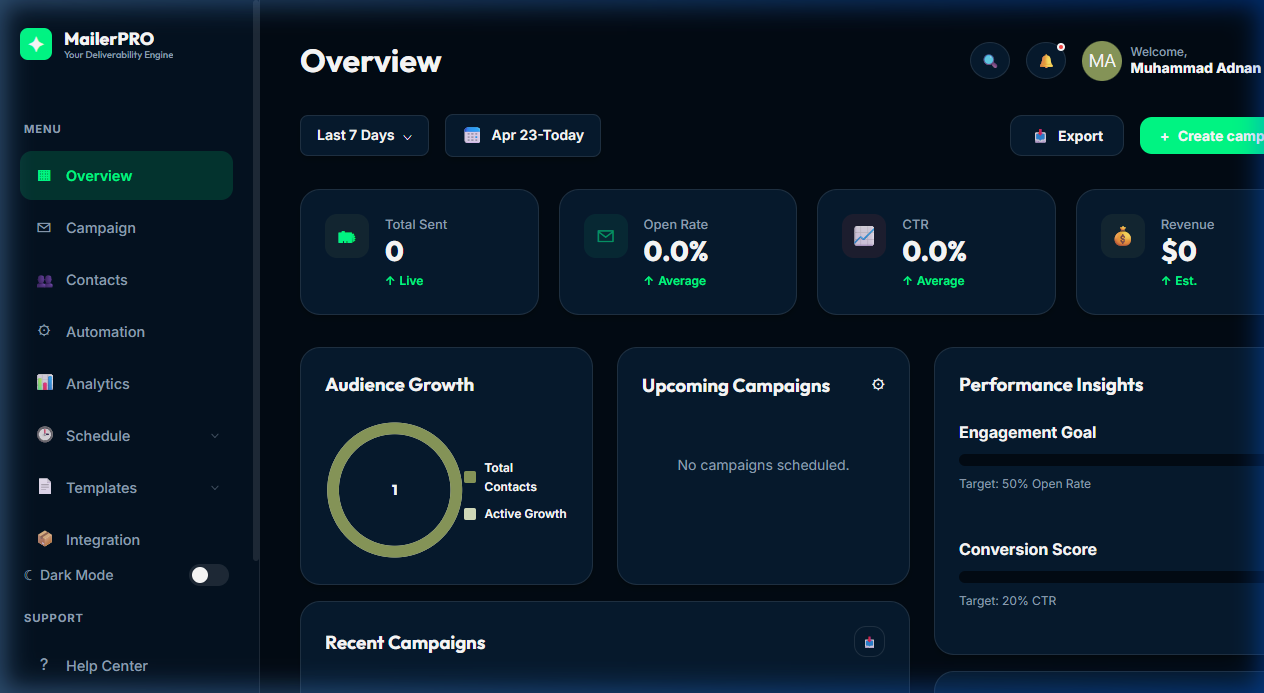Click the Revenue money bag icon
The height and width of the screenshot is (693, 1264).
(x=1122, y=237)
